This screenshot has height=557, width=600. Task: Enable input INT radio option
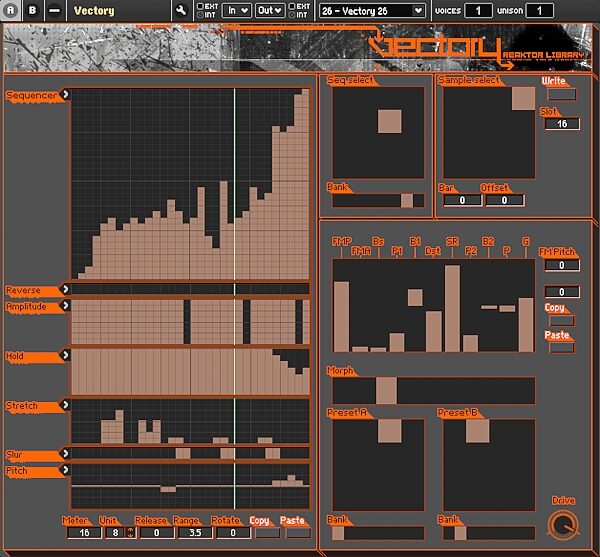click(200, 15)
